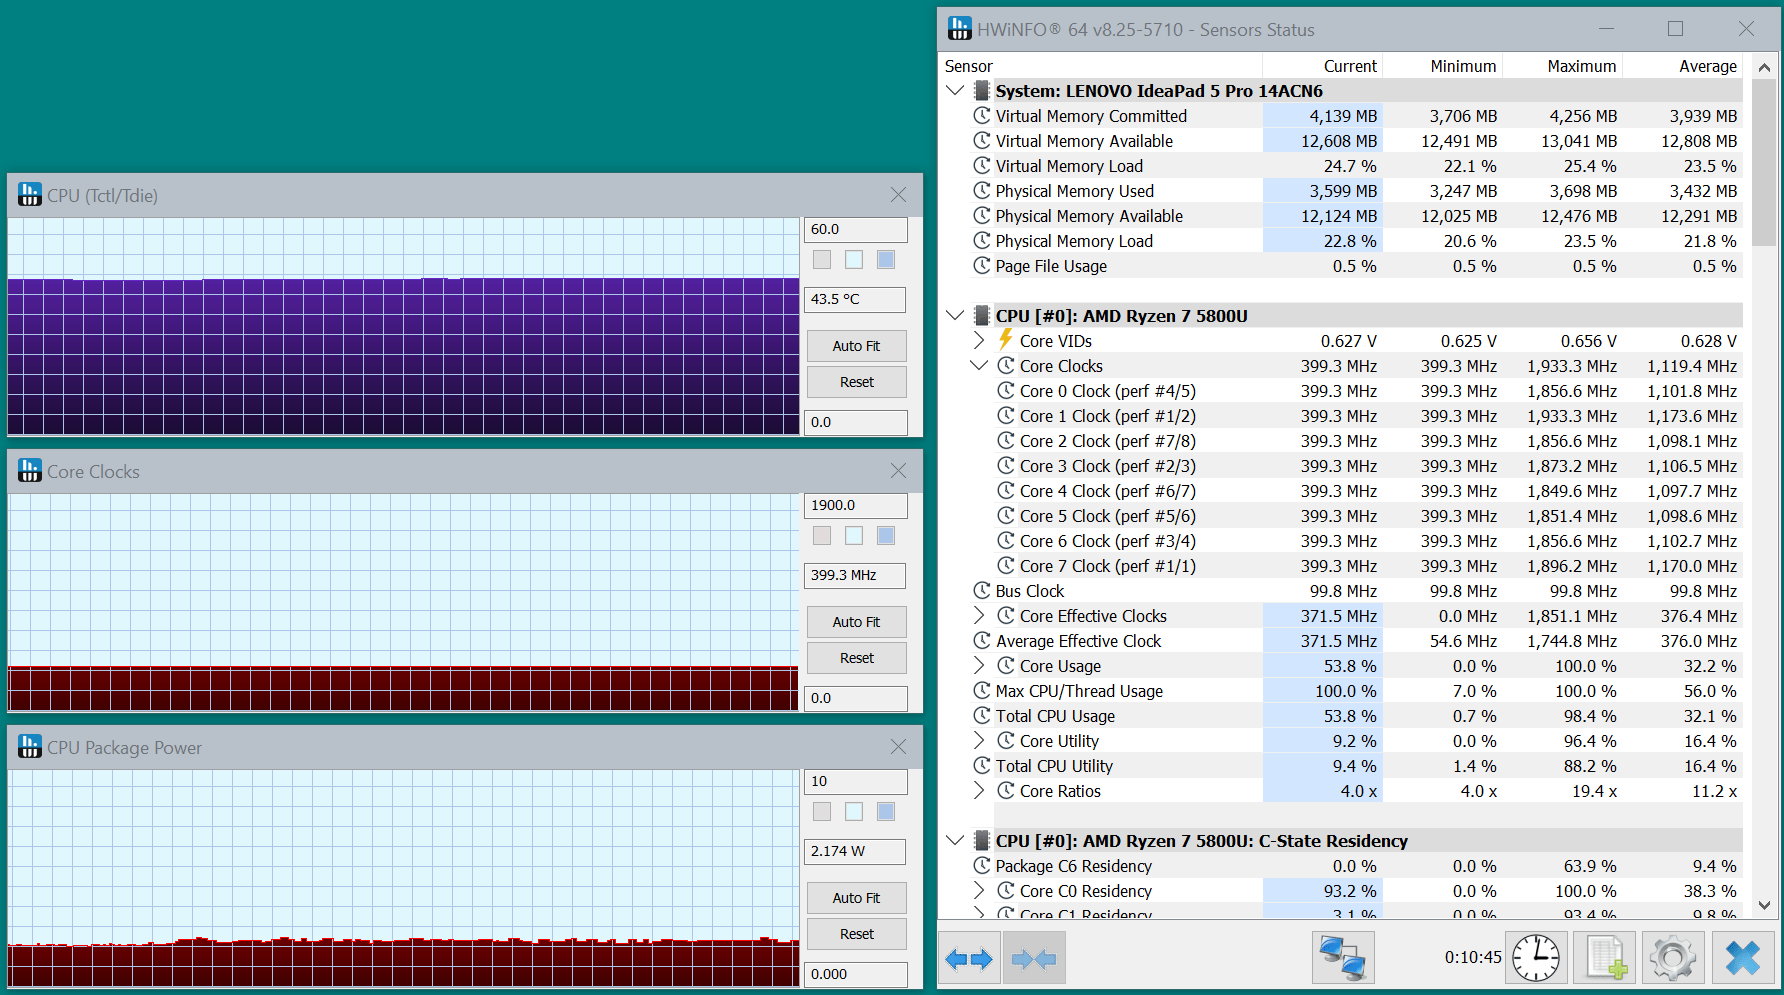
Task: Collapse the C-State Residency section
Action: click(955, 840)
